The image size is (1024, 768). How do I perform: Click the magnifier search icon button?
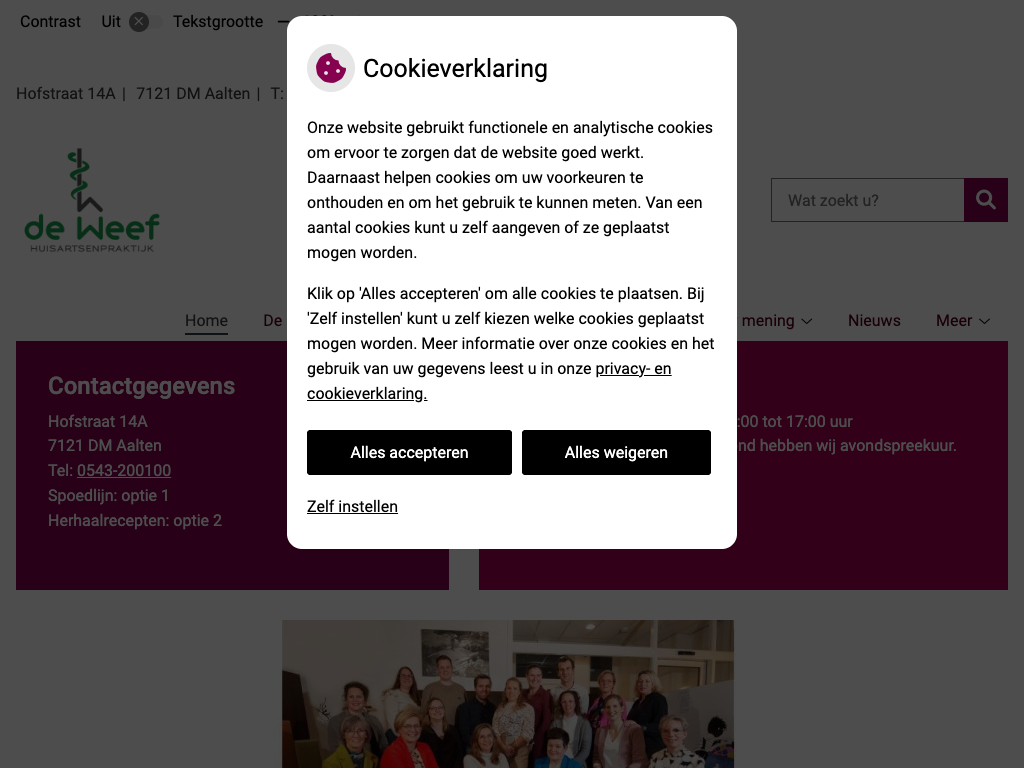985,200
